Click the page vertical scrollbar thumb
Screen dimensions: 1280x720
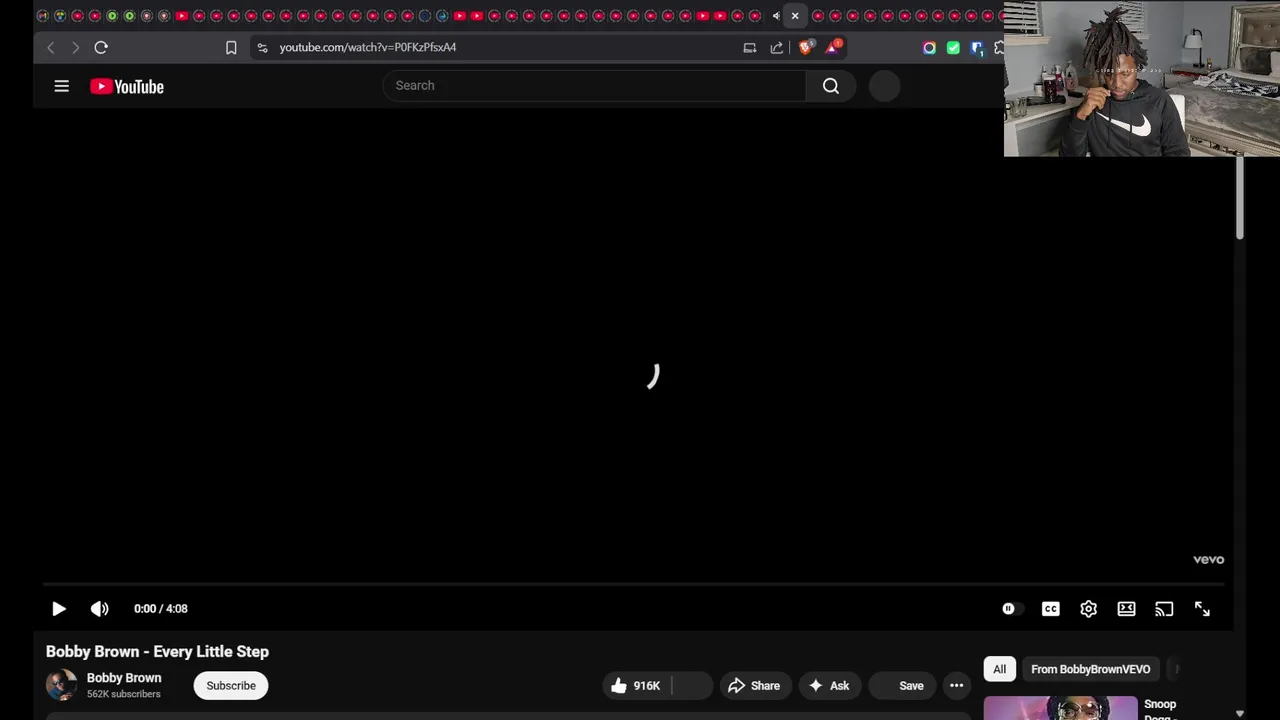[x=1240, y=198]
